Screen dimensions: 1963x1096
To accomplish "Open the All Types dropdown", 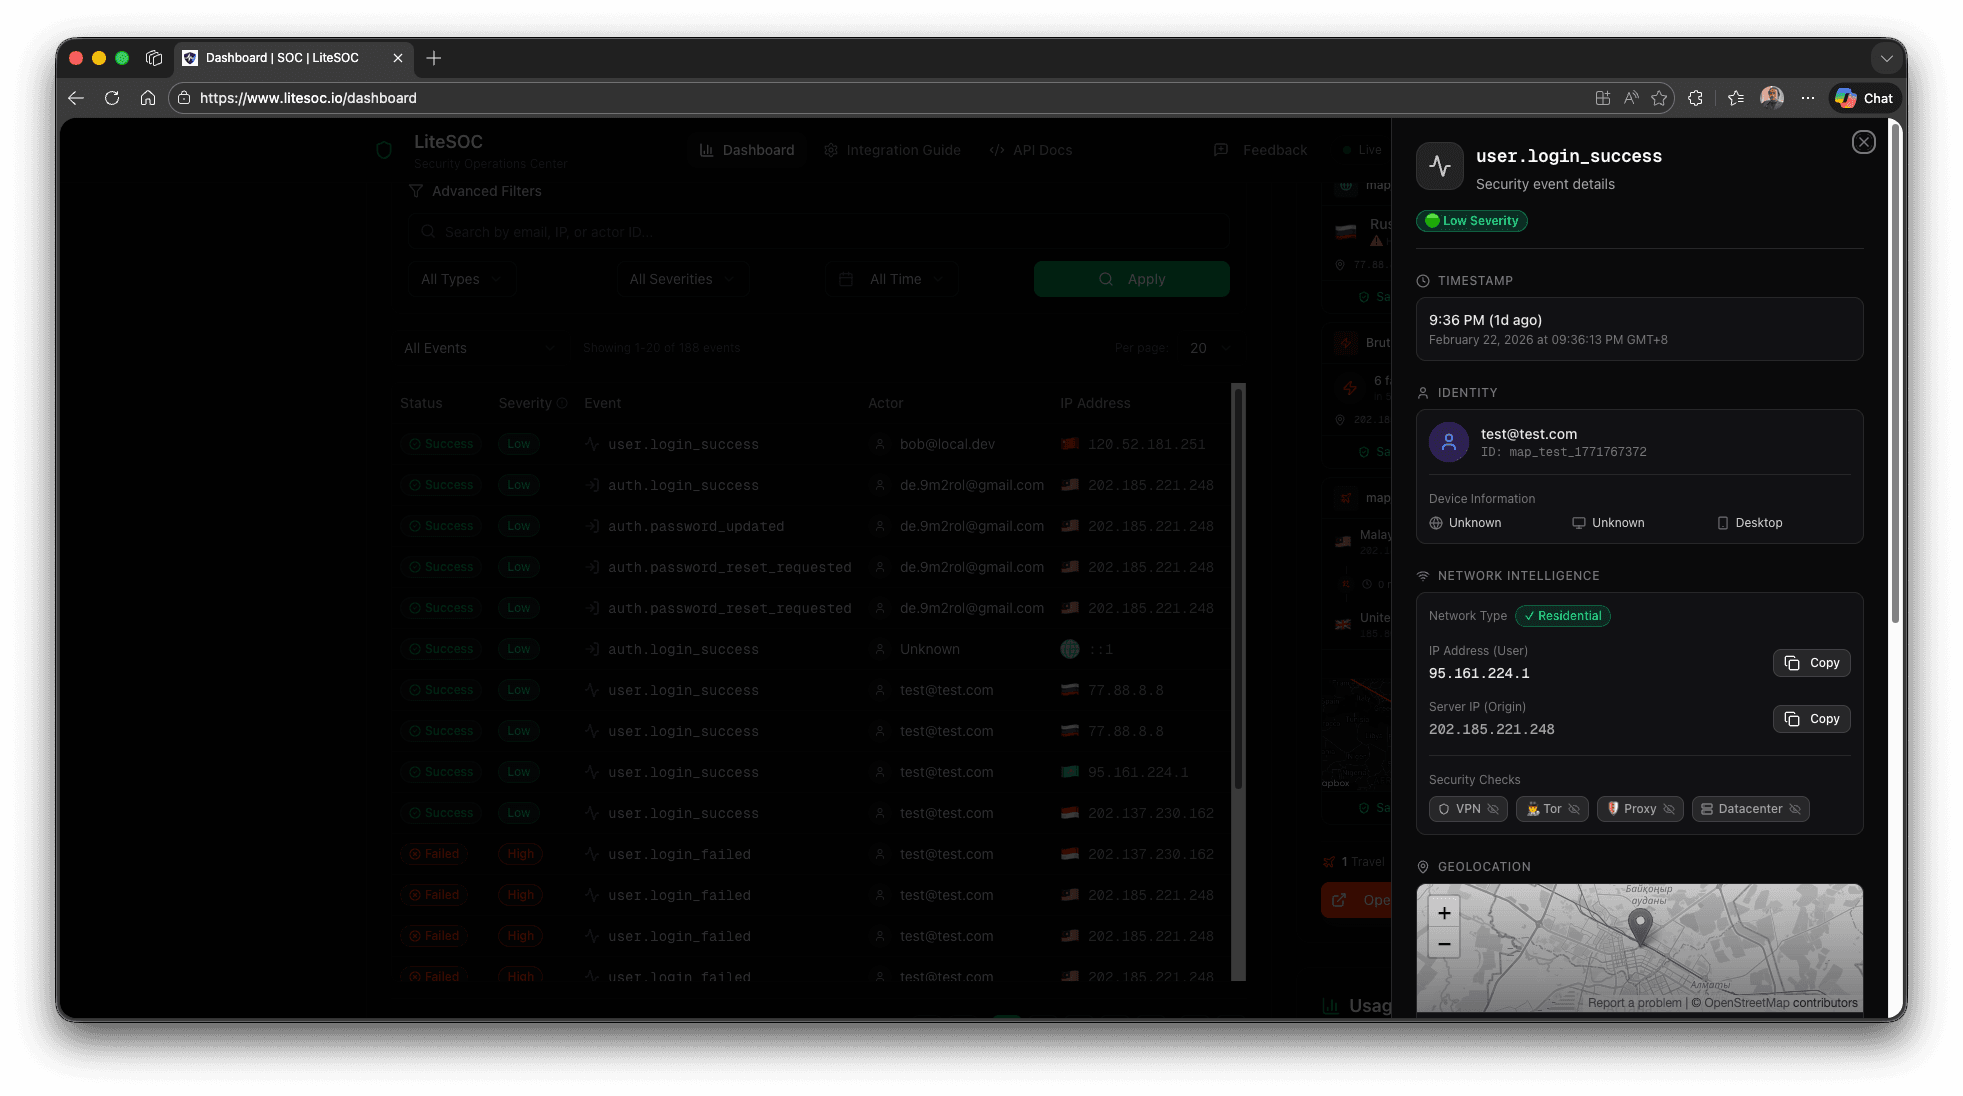I will [x=461, y=279].
